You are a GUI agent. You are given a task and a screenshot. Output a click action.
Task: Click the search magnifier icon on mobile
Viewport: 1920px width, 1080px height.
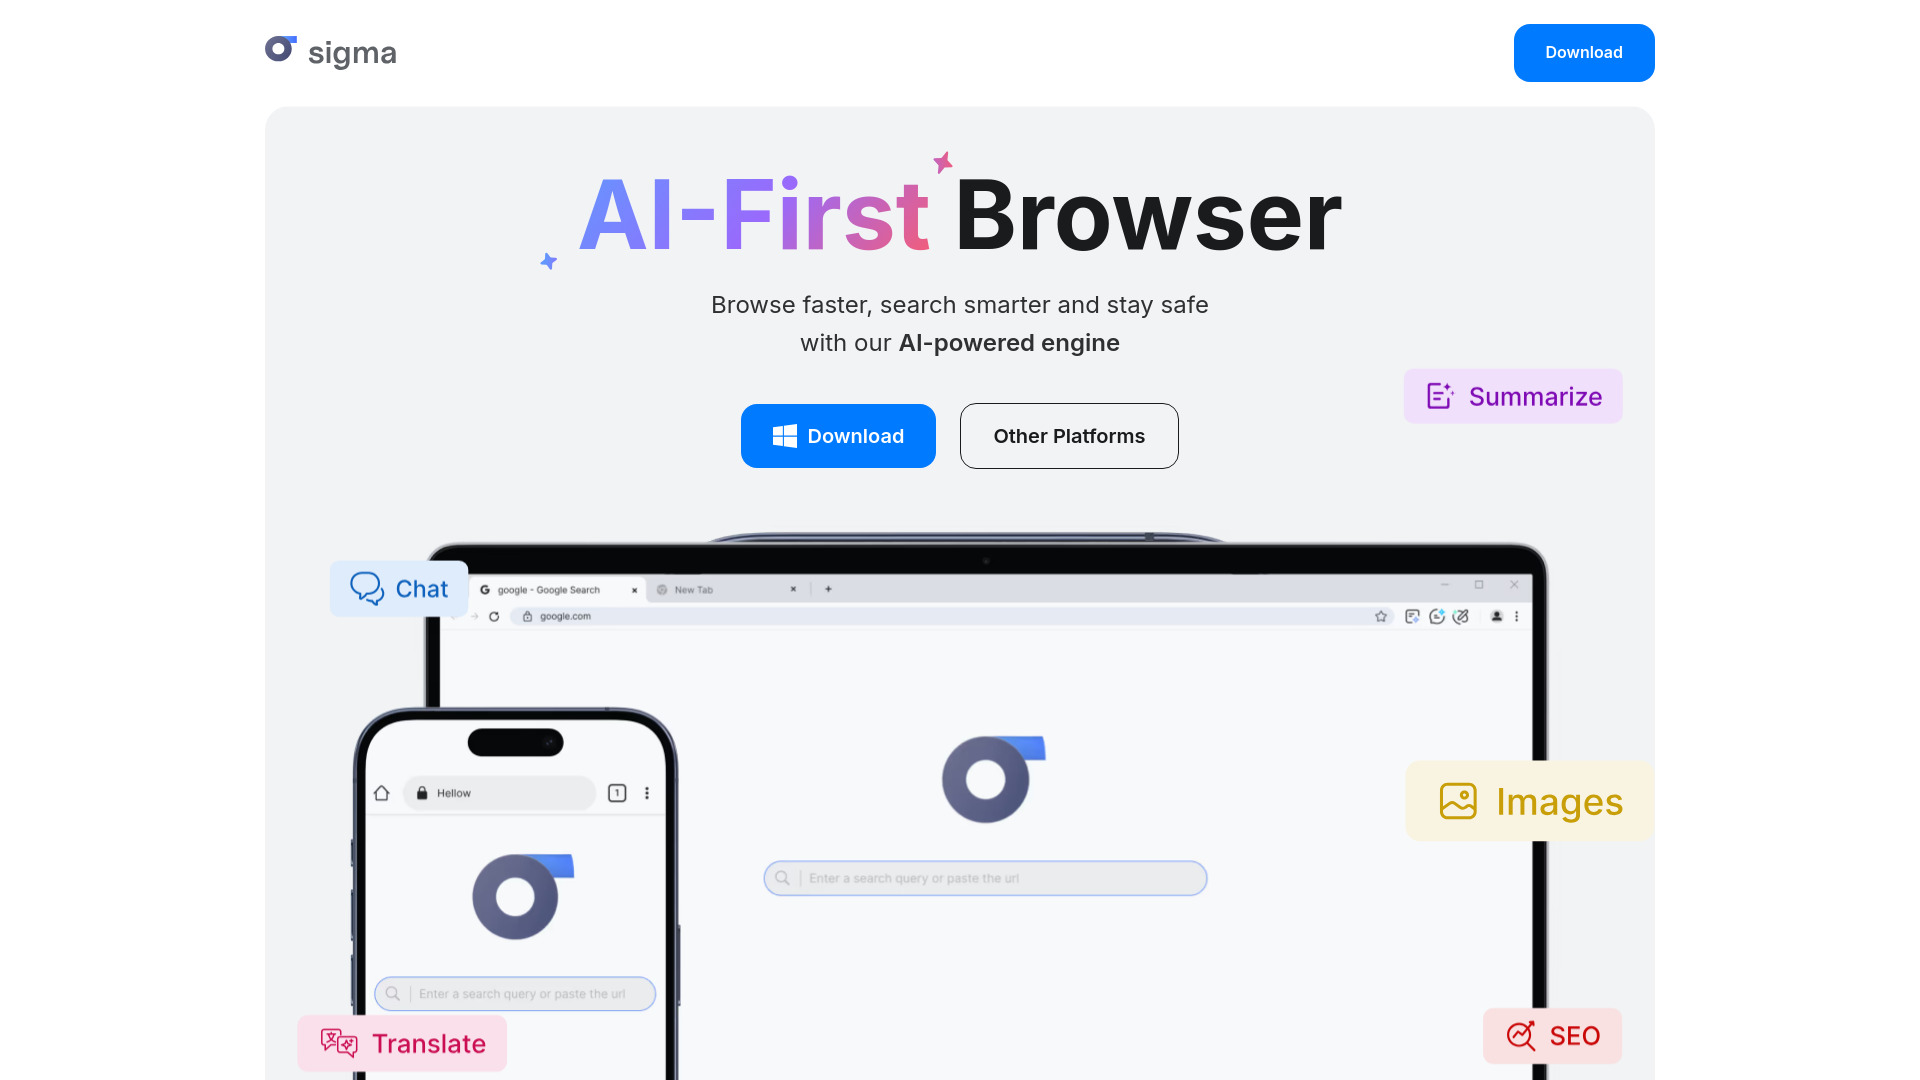point(392,993)
